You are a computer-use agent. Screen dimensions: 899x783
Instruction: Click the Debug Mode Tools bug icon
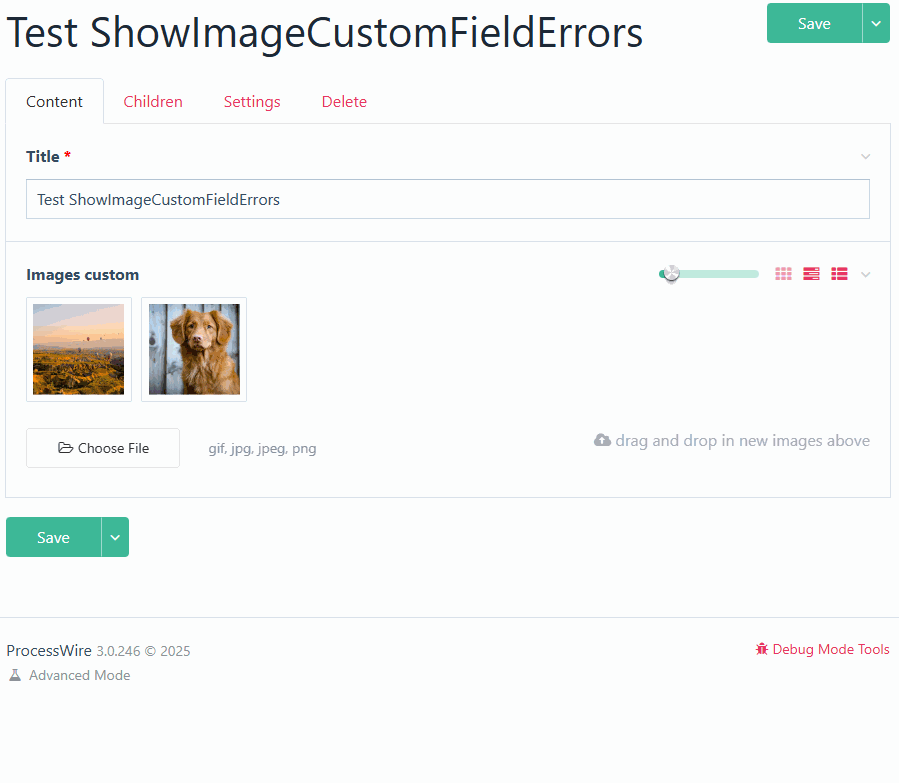[762, 649]
